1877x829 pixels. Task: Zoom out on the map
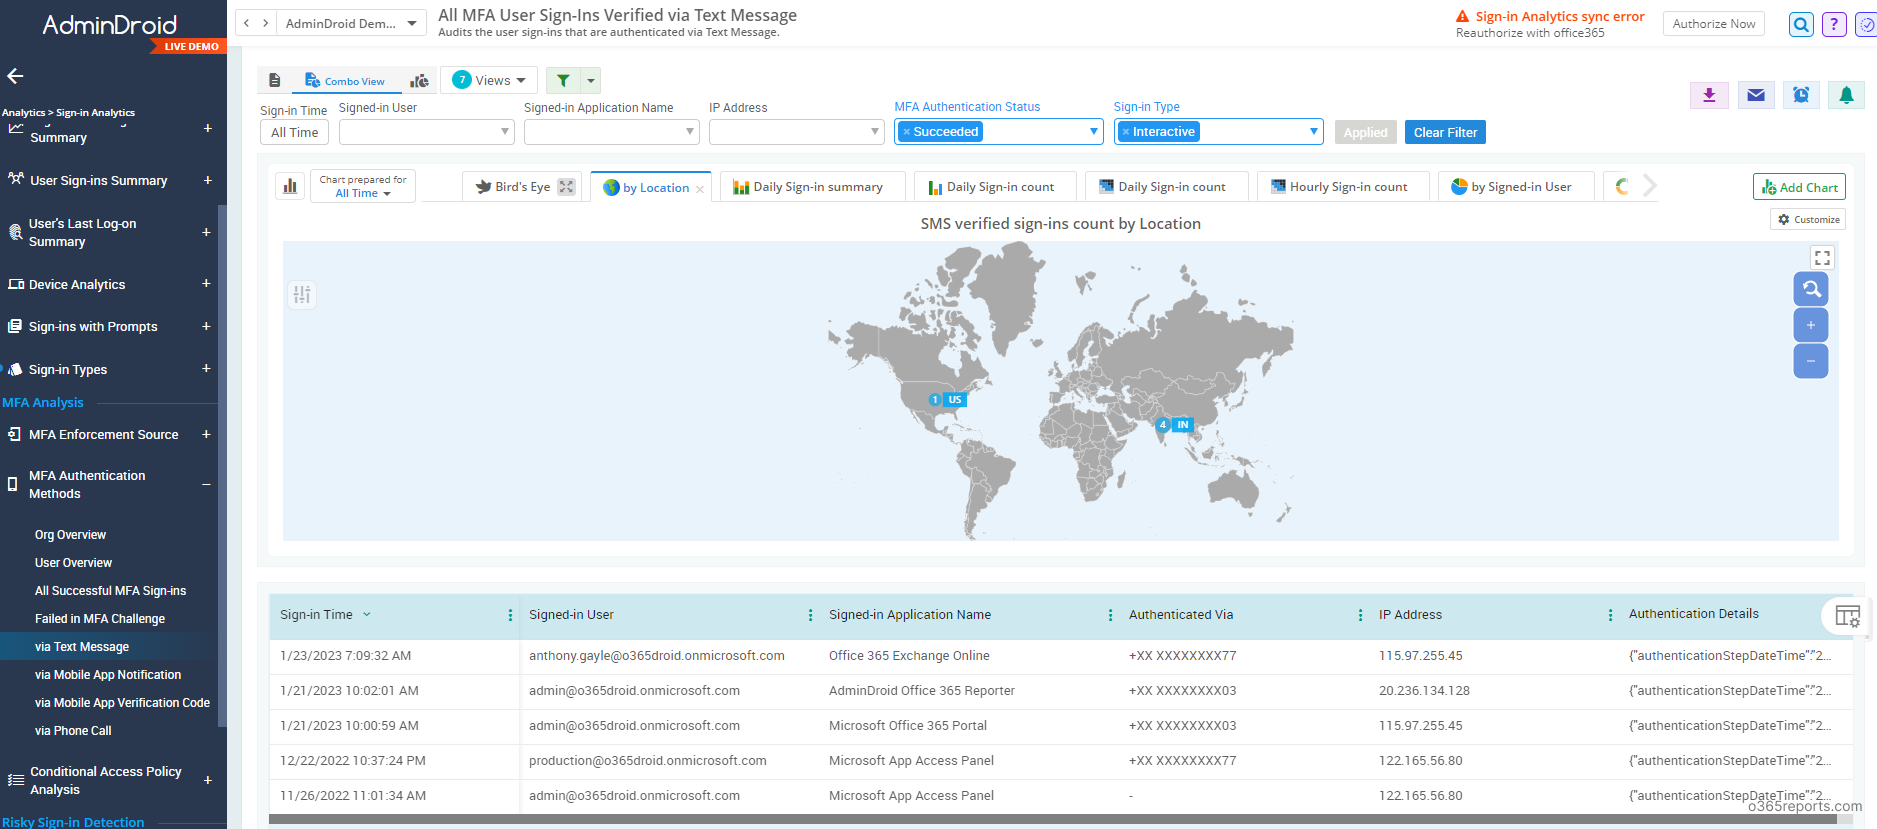[1811, 361]
